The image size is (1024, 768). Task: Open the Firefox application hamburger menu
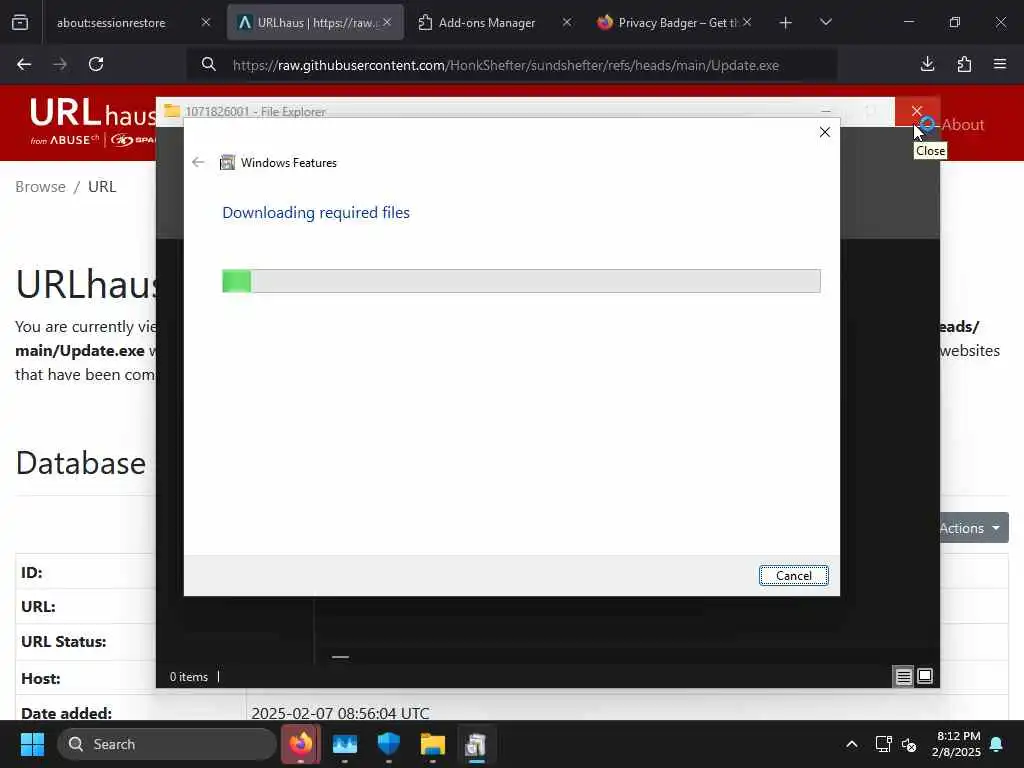(x=1000, y=64)
